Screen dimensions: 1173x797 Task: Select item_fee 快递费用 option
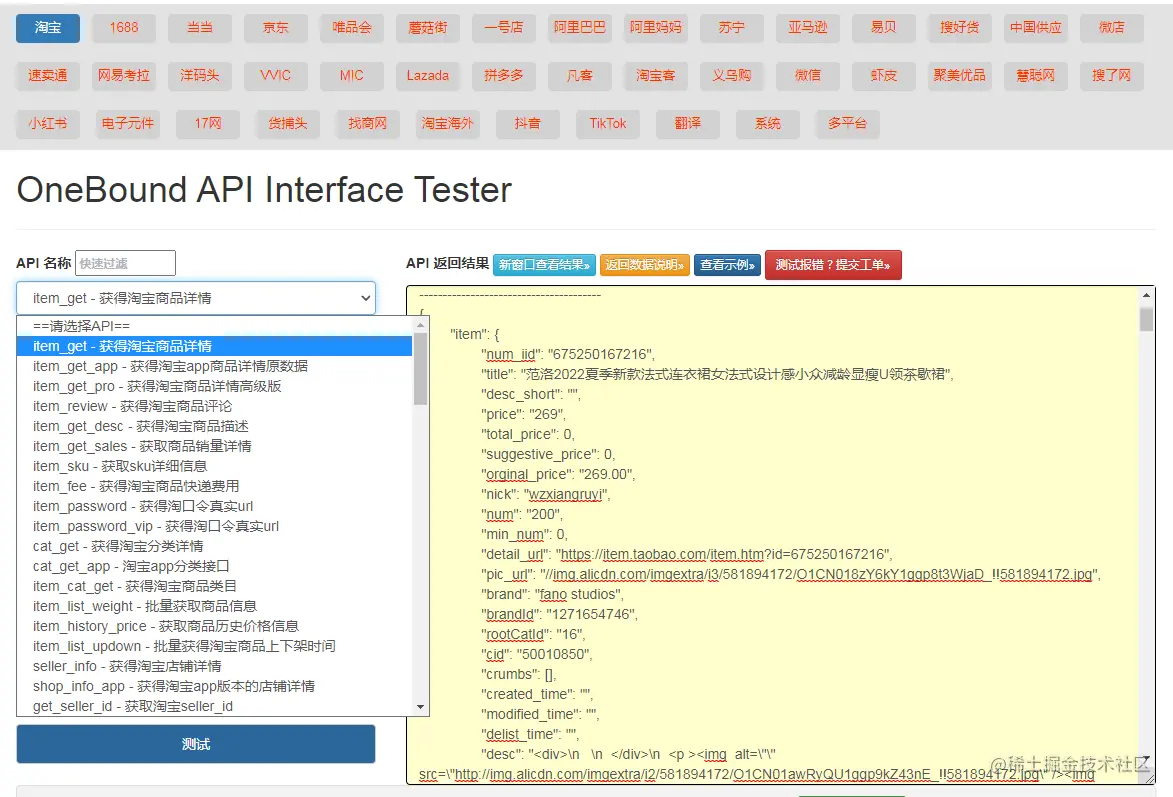pos(214,486)
